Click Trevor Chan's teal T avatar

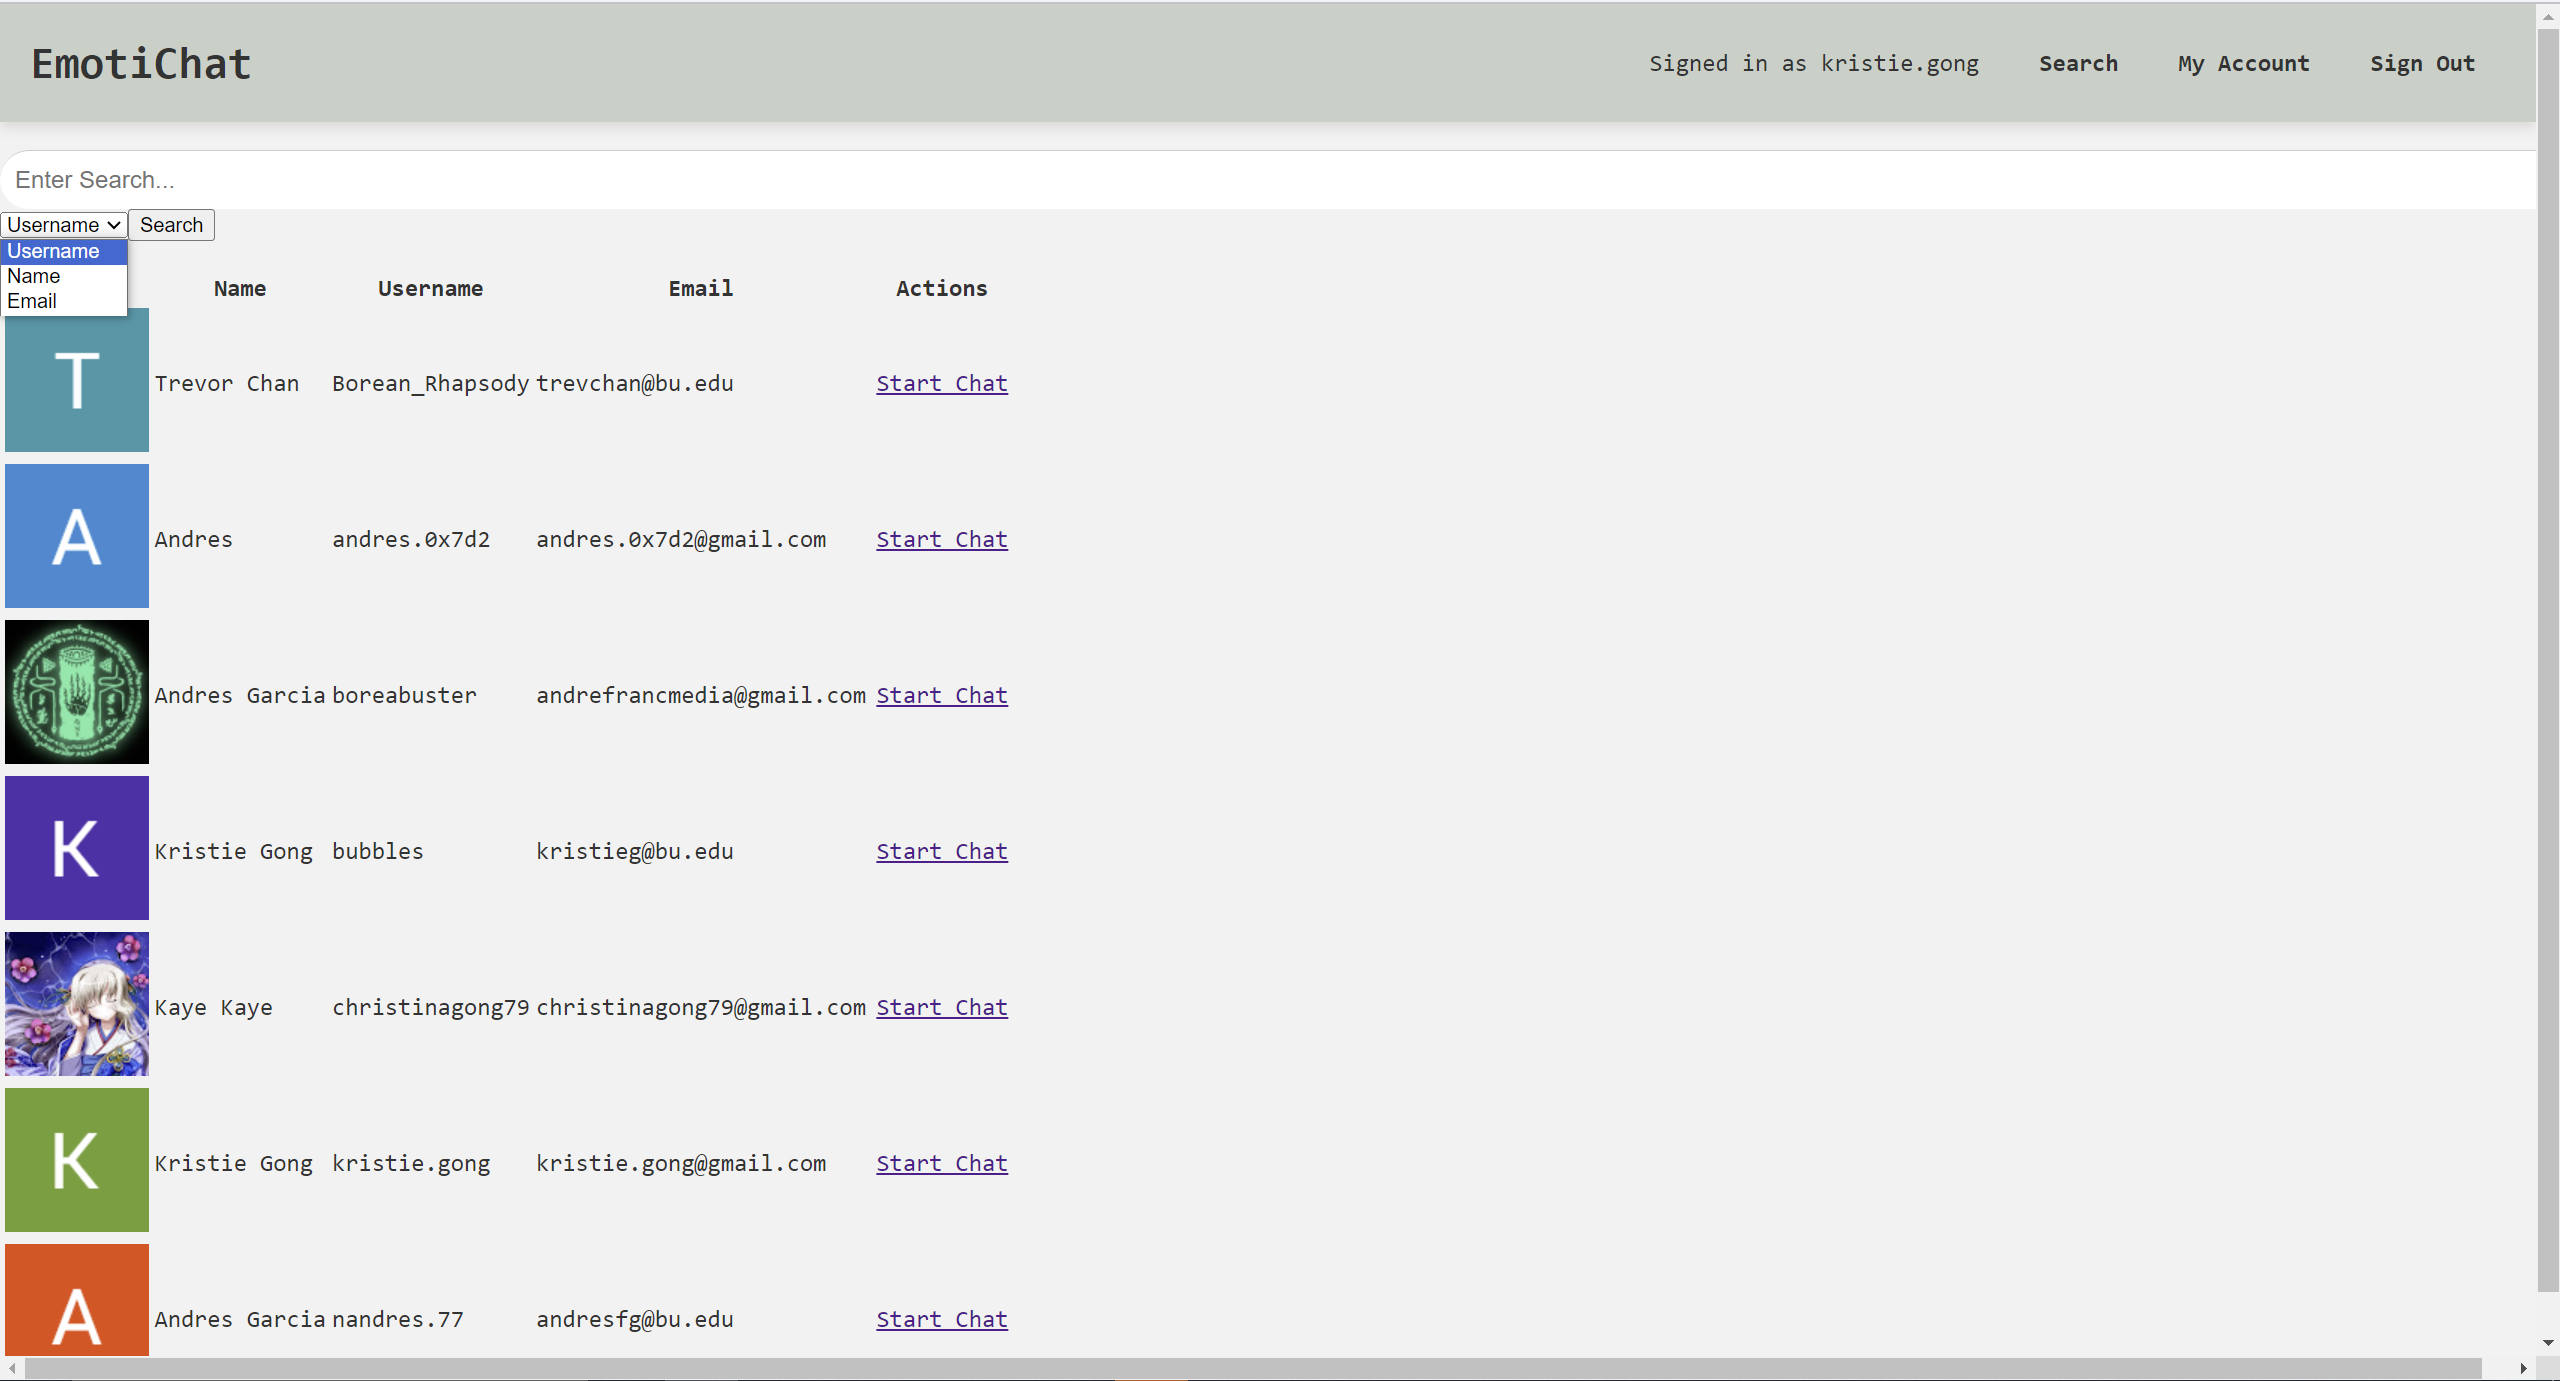[x=77, y=380]
